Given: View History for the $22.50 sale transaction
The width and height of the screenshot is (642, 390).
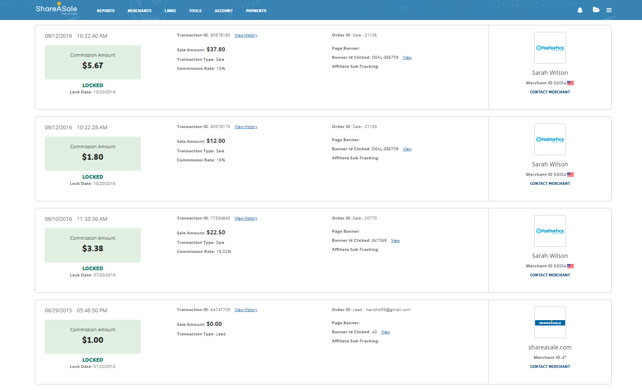Looking at the screenshot, I should click(x=246, y=219).
